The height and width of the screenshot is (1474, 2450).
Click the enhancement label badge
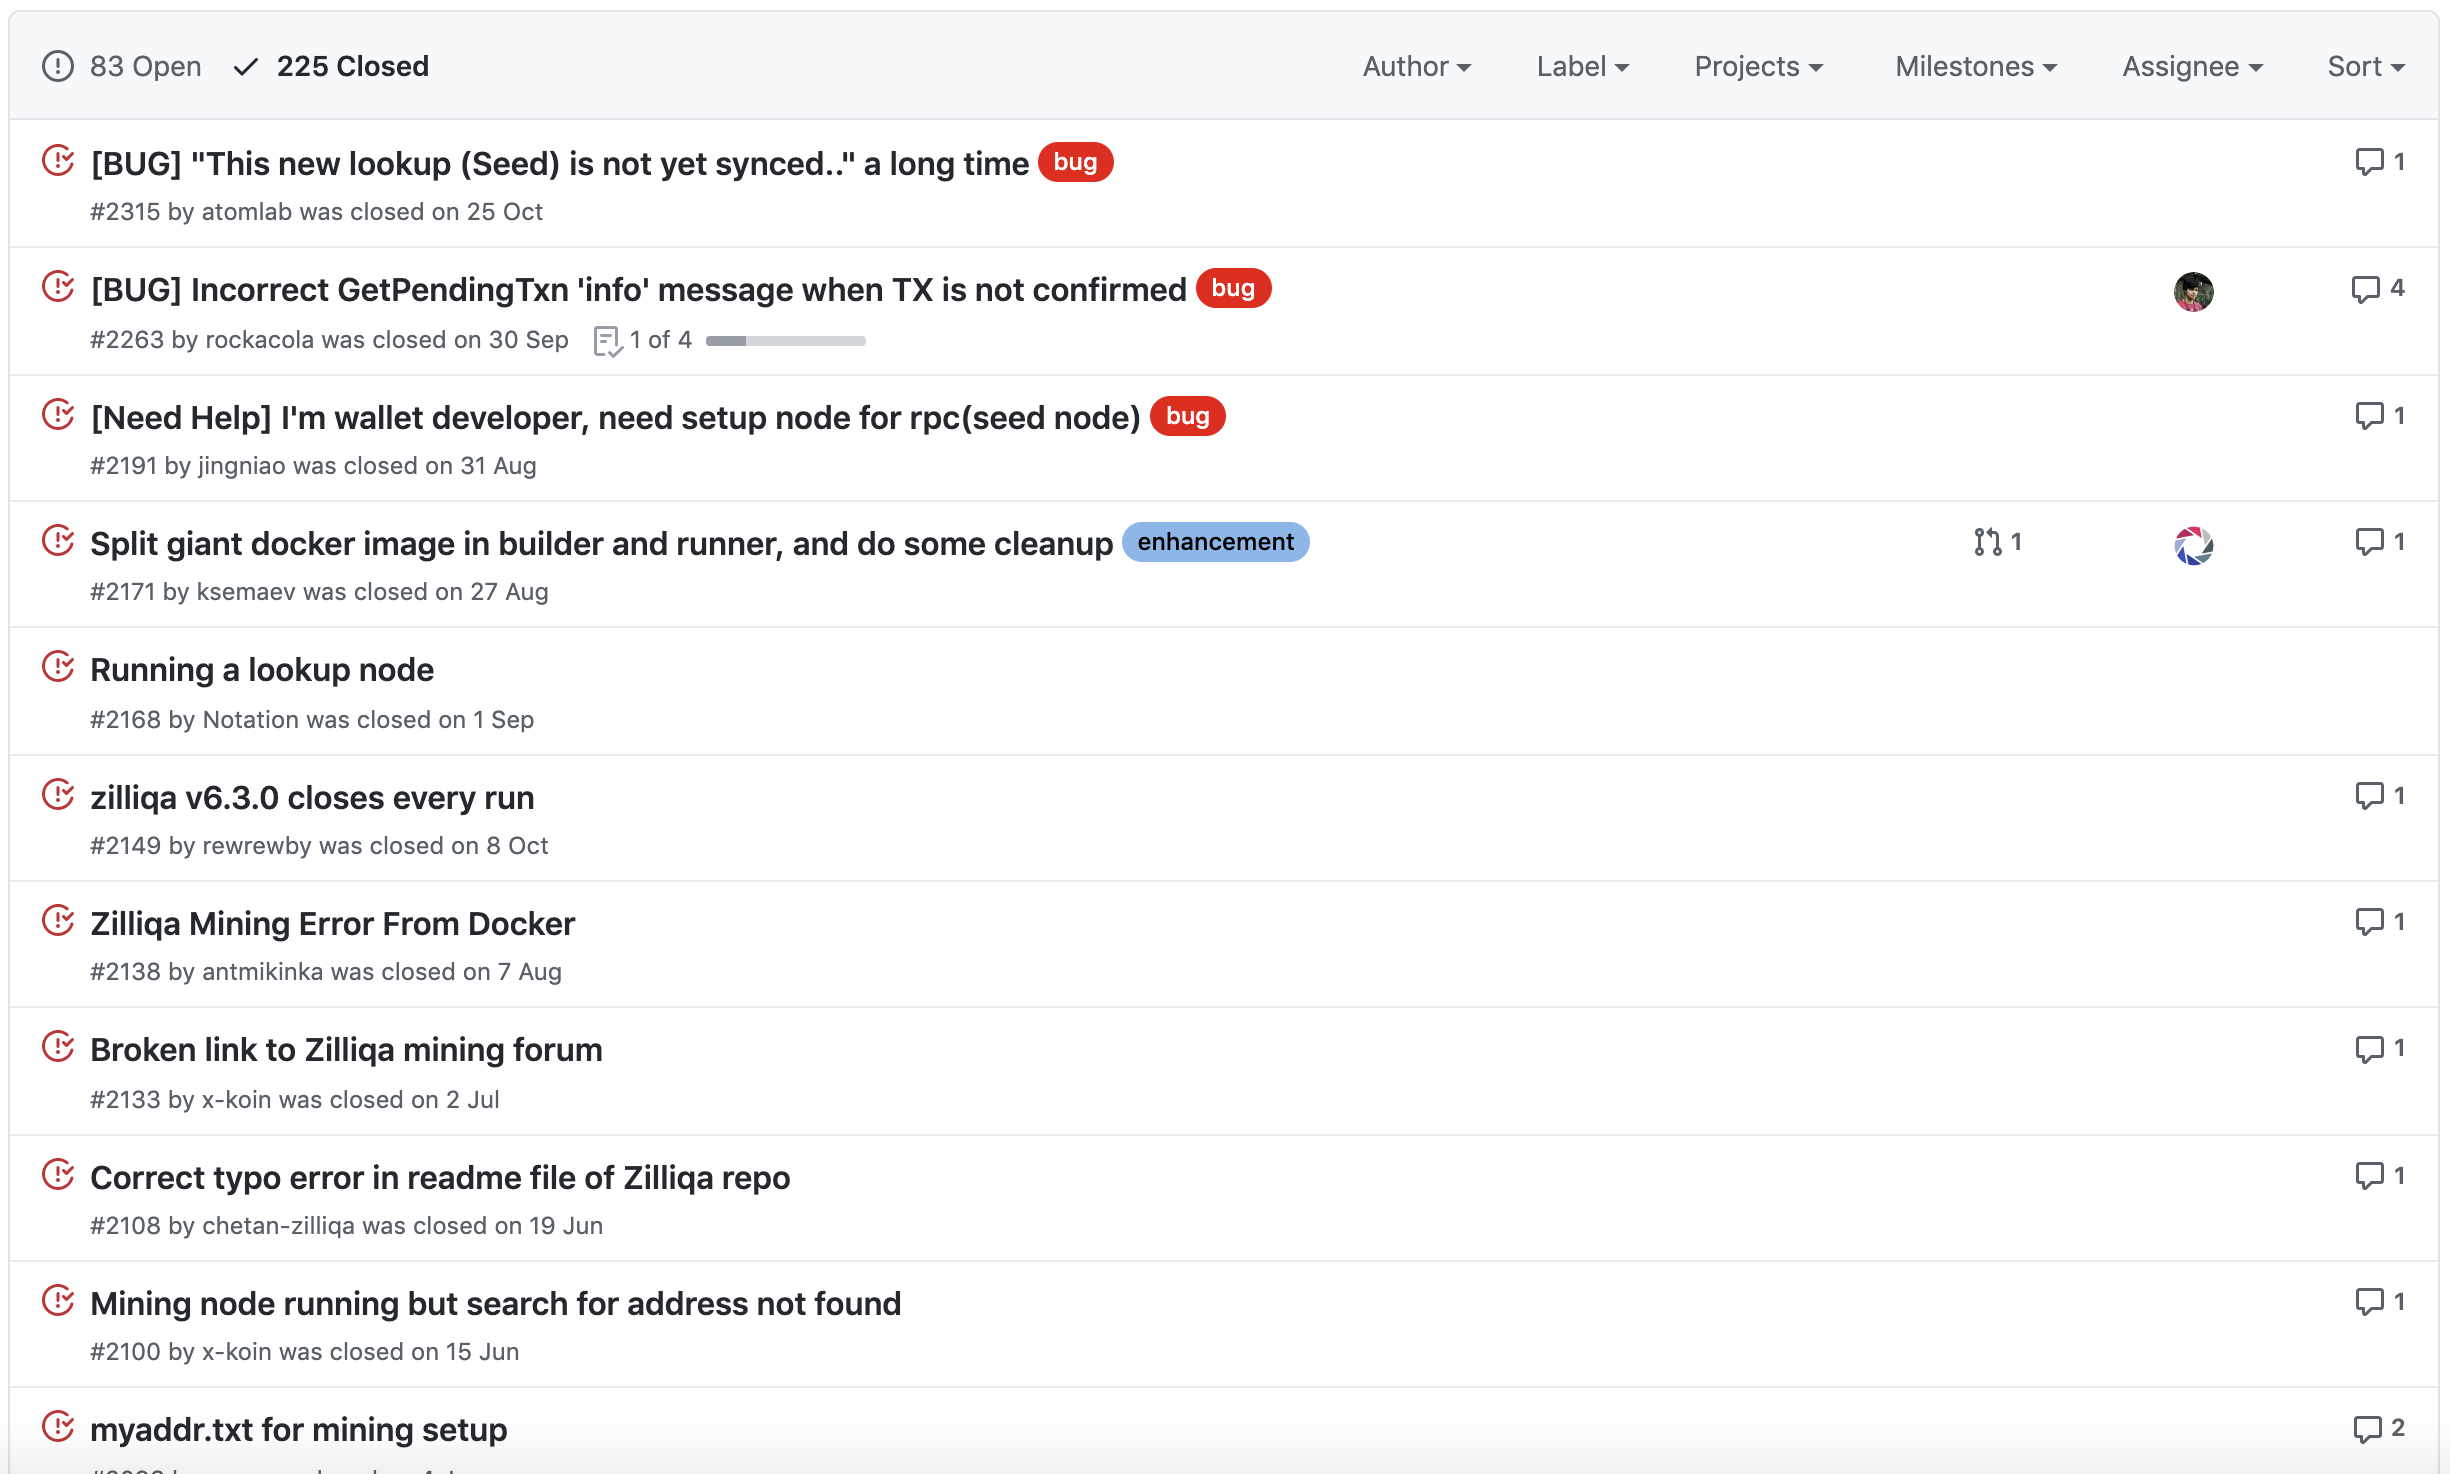point(1215,542)
